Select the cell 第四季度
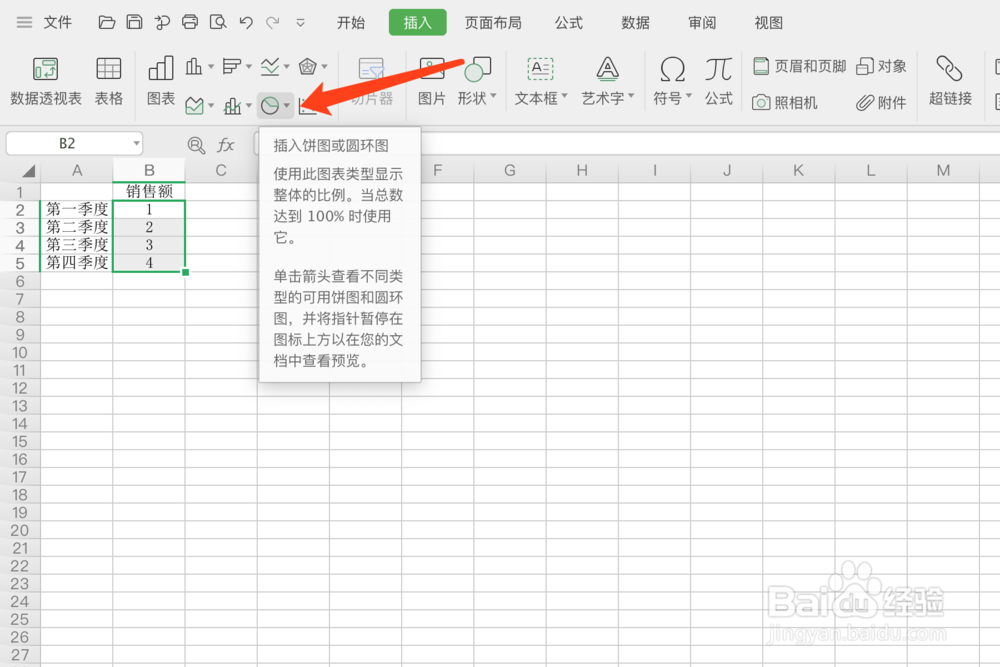The image size is (1000, 667). (77, 263)
